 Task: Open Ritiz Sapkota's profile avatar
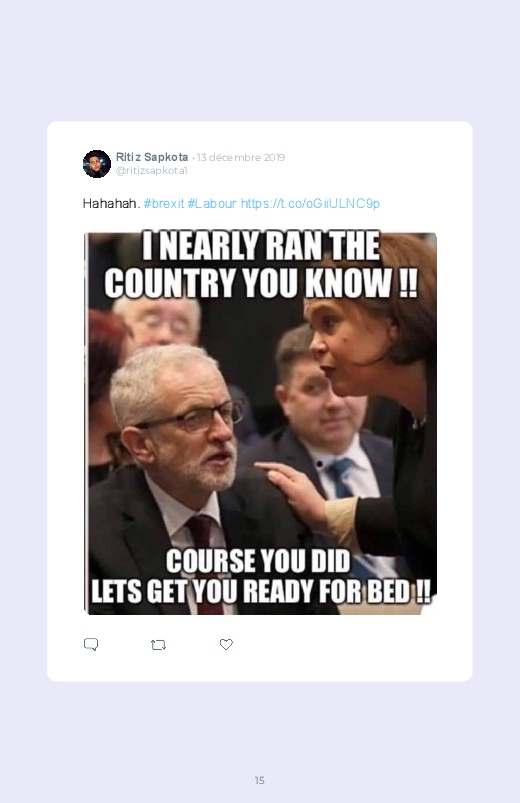pos(97,164)
